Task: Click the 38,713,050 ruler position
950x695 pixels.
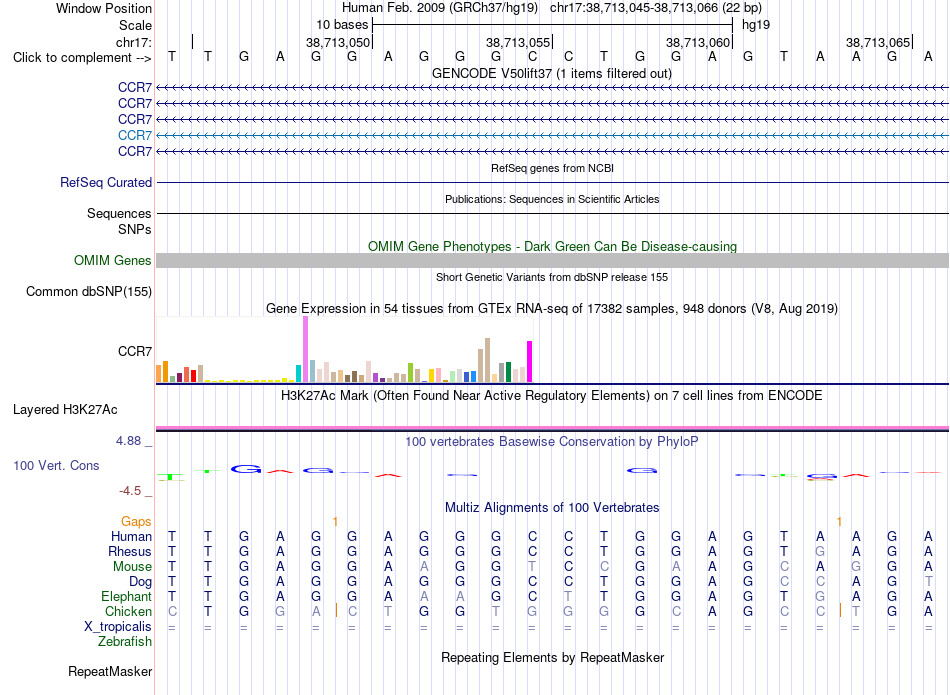Action: coord(337,42)
